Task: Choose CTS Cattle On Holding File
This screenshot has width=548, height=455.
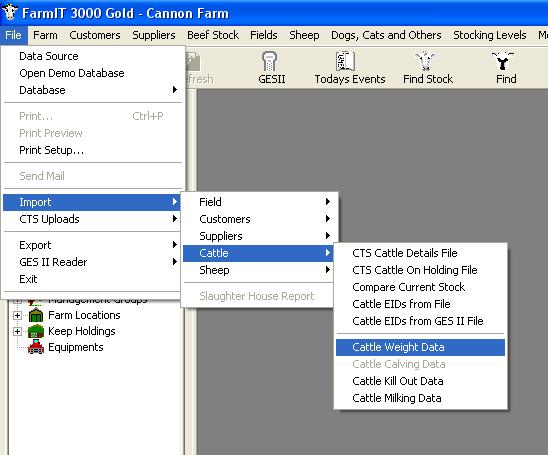Action: pos(420,270)
